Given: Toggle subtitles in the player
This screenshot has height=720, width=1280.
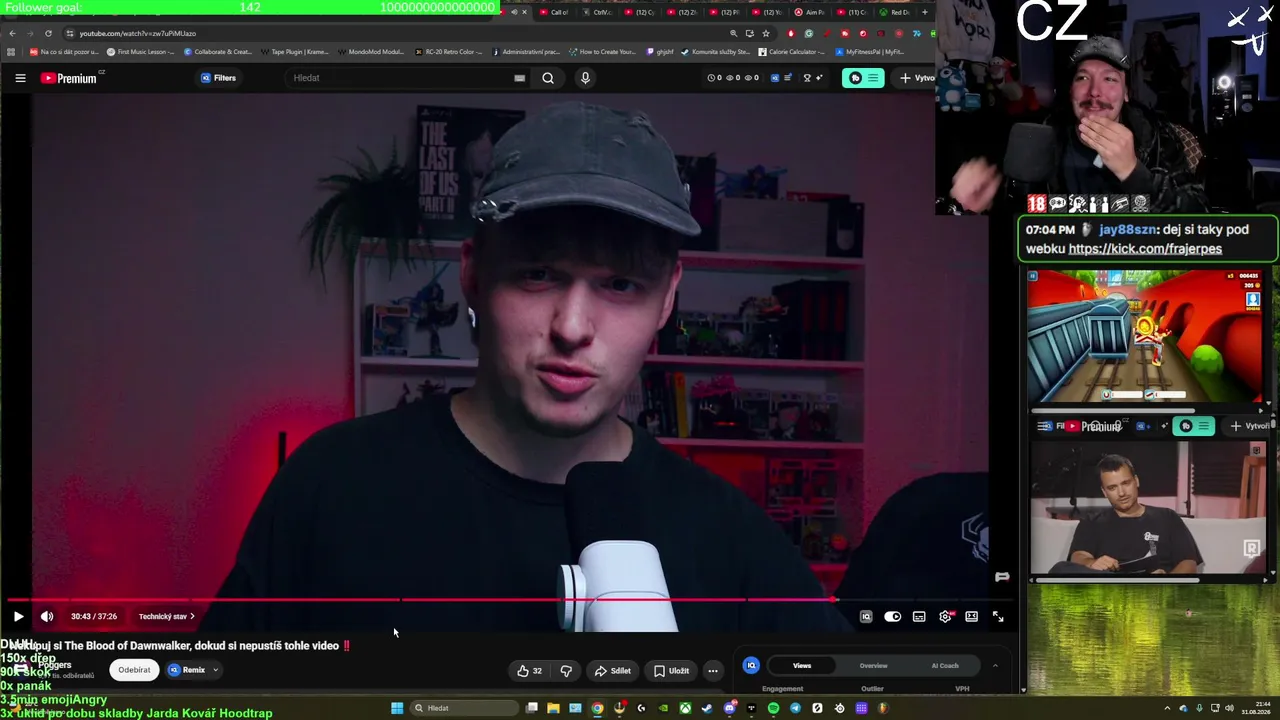Looking at the screenshot, I should coord(919,617).
